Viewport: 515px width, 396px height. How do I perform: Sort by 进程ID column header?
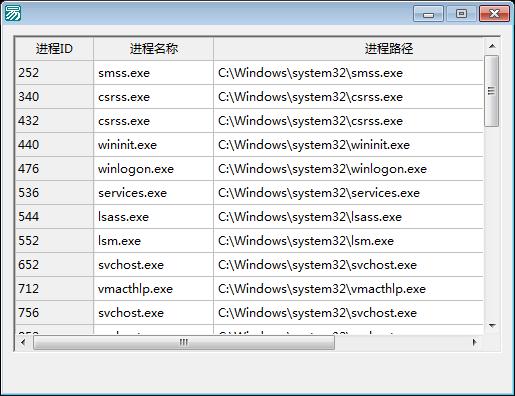coord(55,49)
